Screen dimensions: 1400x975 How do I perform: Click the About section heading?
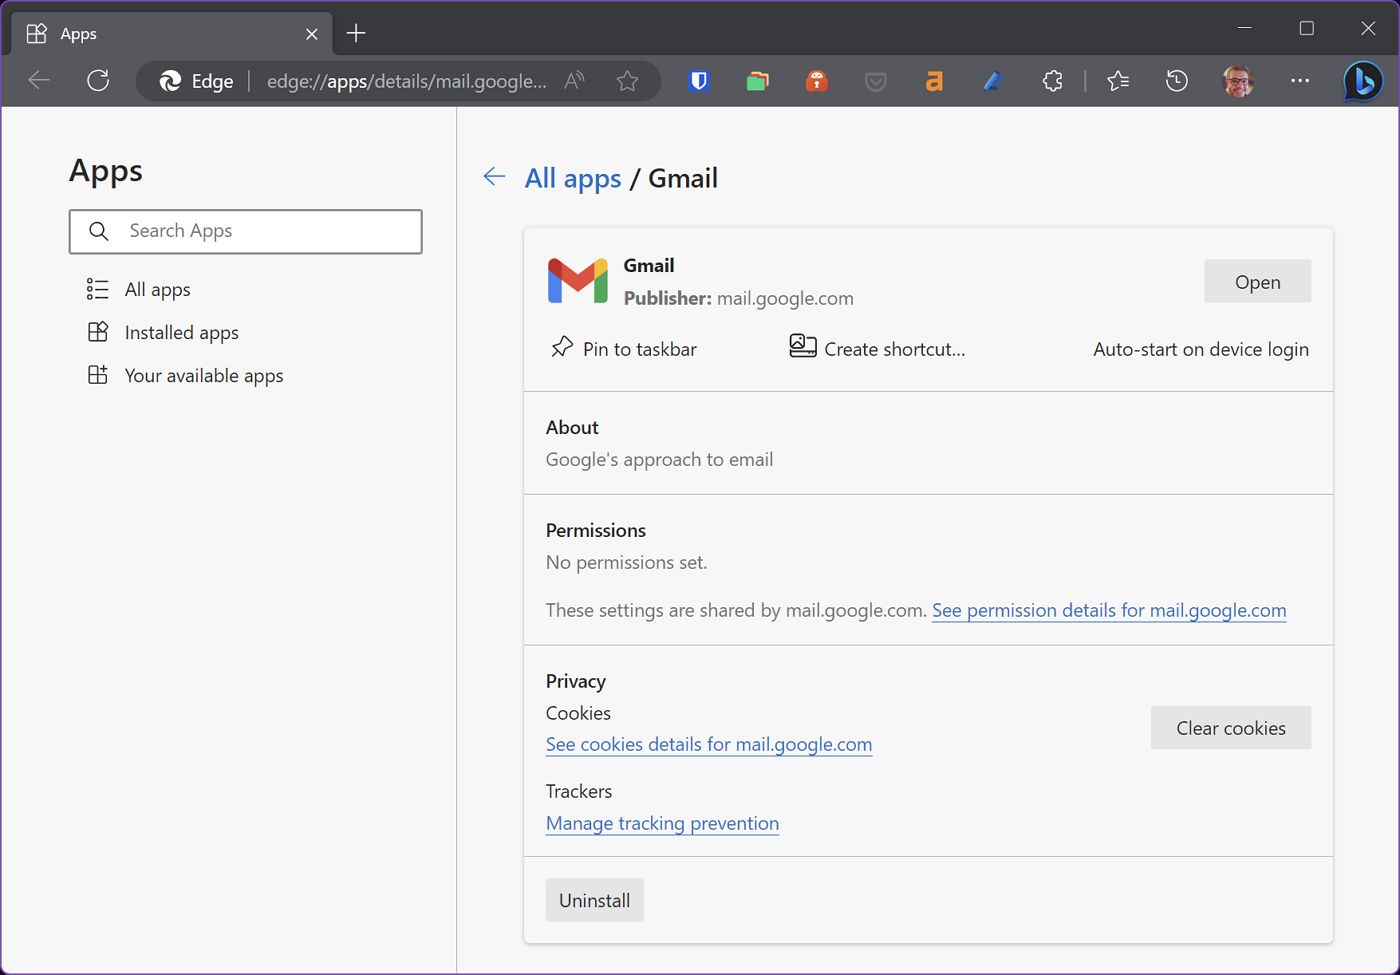point(572,427)
